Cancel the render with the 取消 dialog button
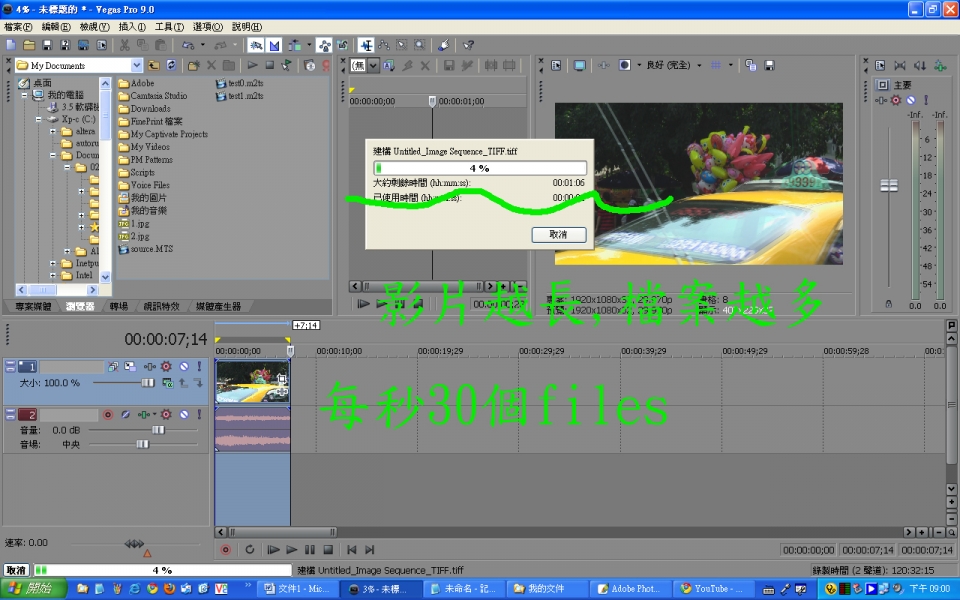The width and height of the screenshot is (960, 600). point(558,234)
